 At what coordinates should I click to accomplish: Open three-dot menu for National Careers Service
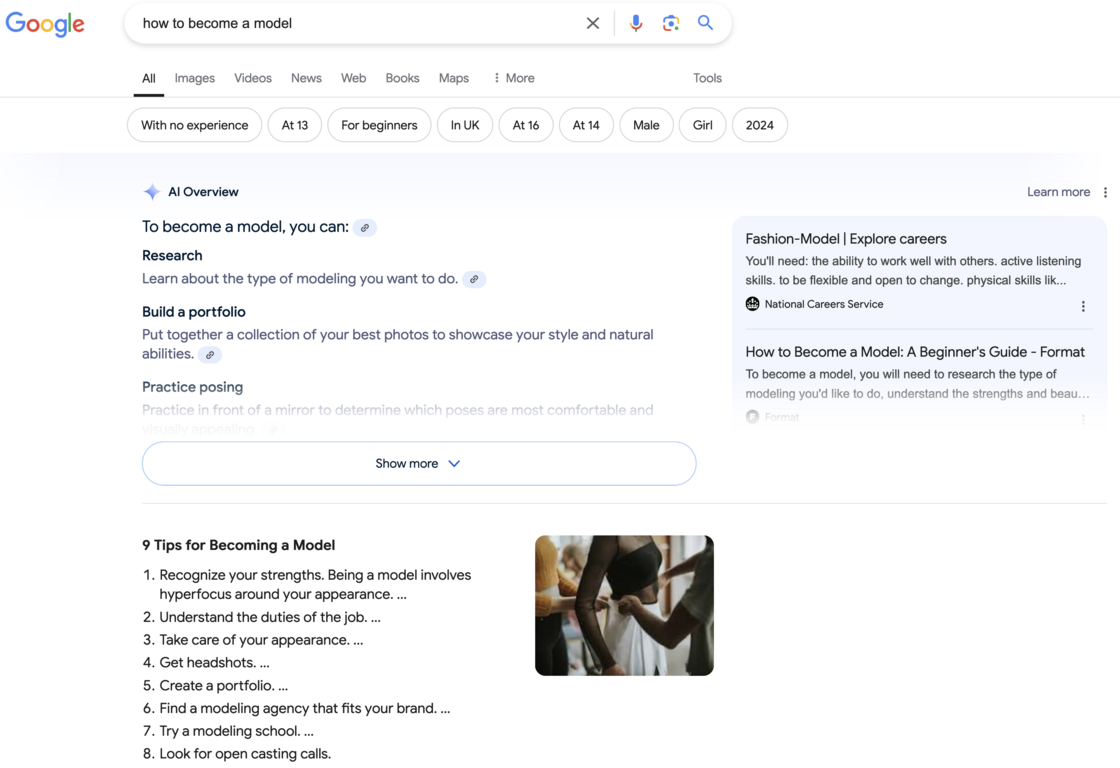coord(1083,306)
